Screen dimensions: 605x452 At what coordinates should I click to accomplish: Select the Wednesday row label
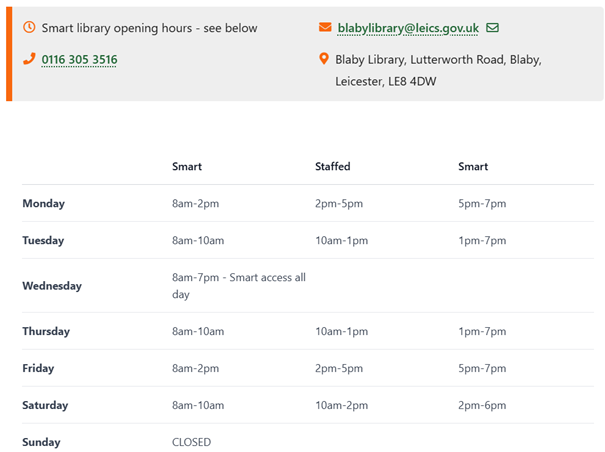[52, 286]
